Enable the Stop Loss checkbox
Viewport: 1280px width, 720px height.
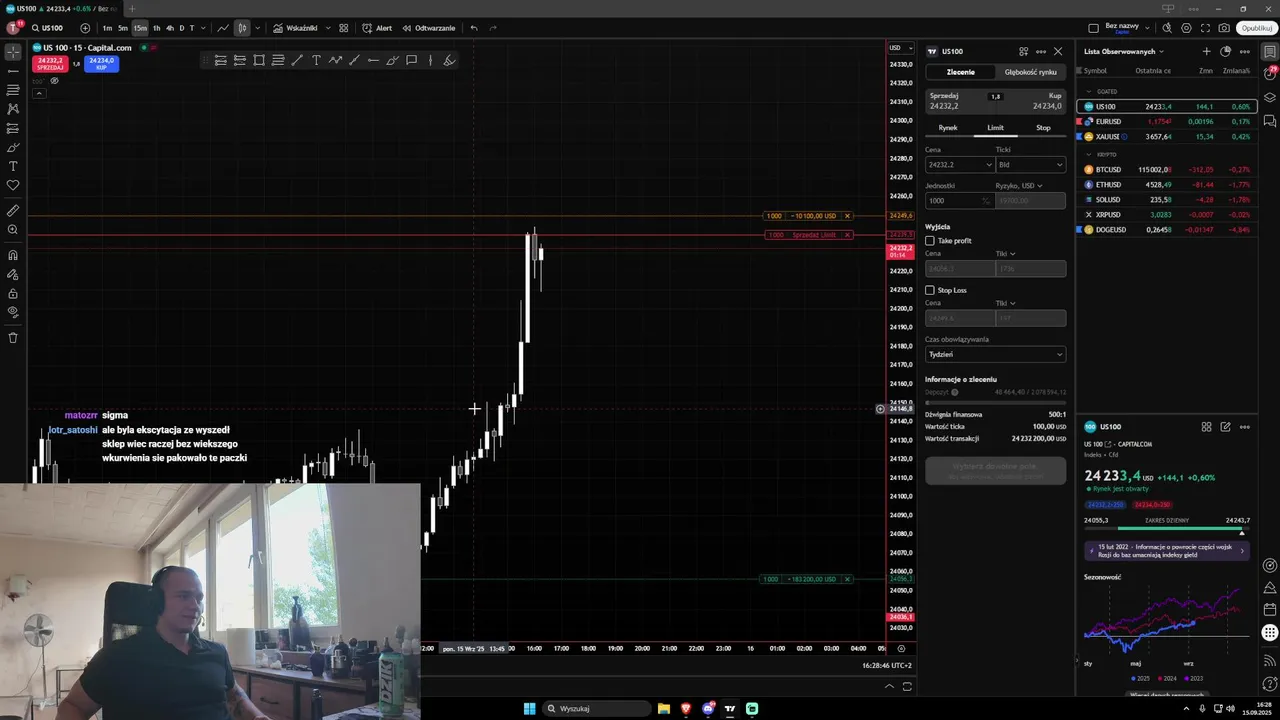coord(930,290)
